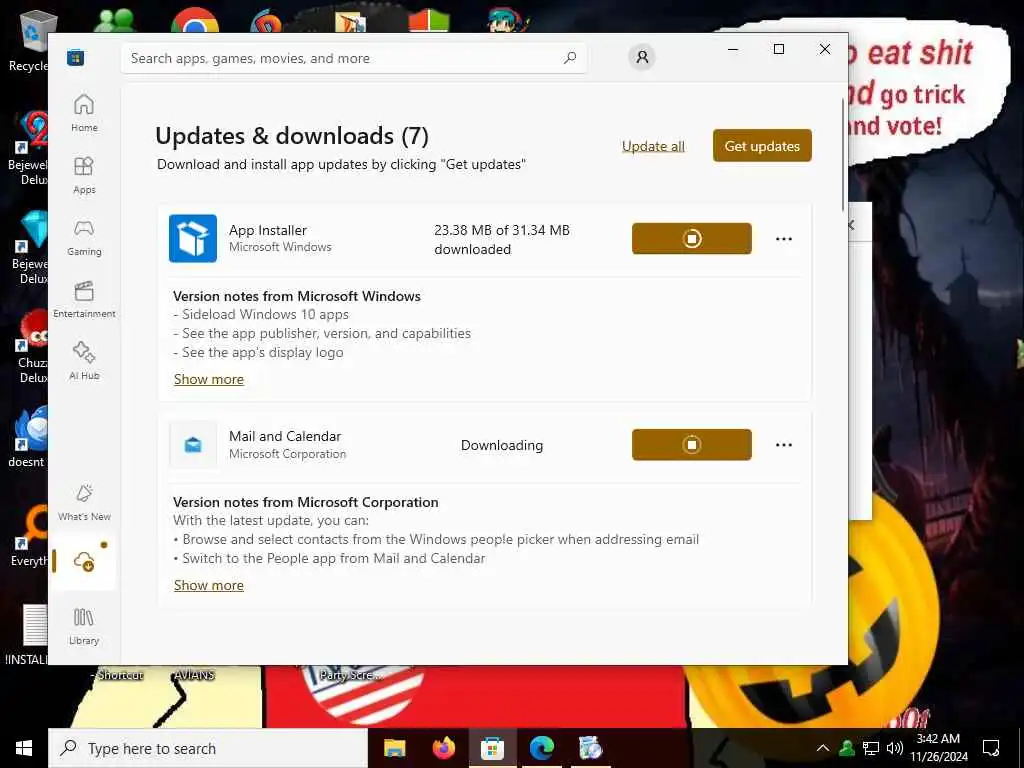Open the Home section in the Store sidebar

84,113
